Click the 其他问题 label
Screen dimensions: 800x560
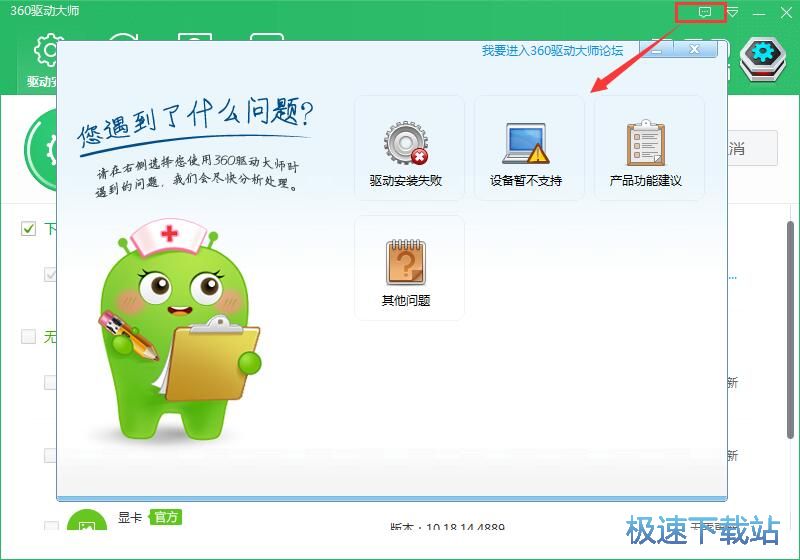406,300
